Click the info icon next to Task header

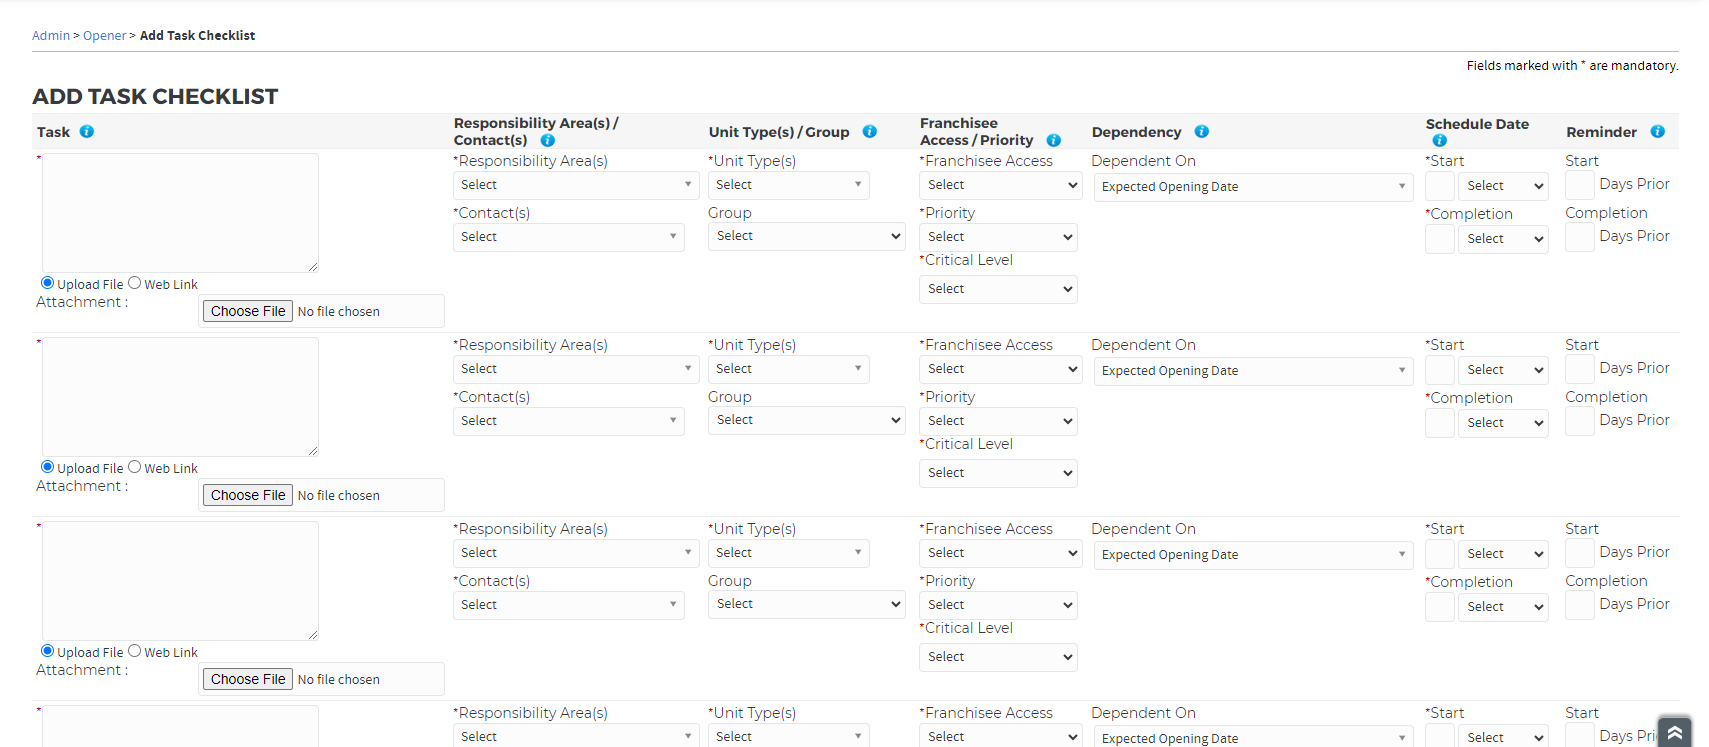click(x=87, y=132)
